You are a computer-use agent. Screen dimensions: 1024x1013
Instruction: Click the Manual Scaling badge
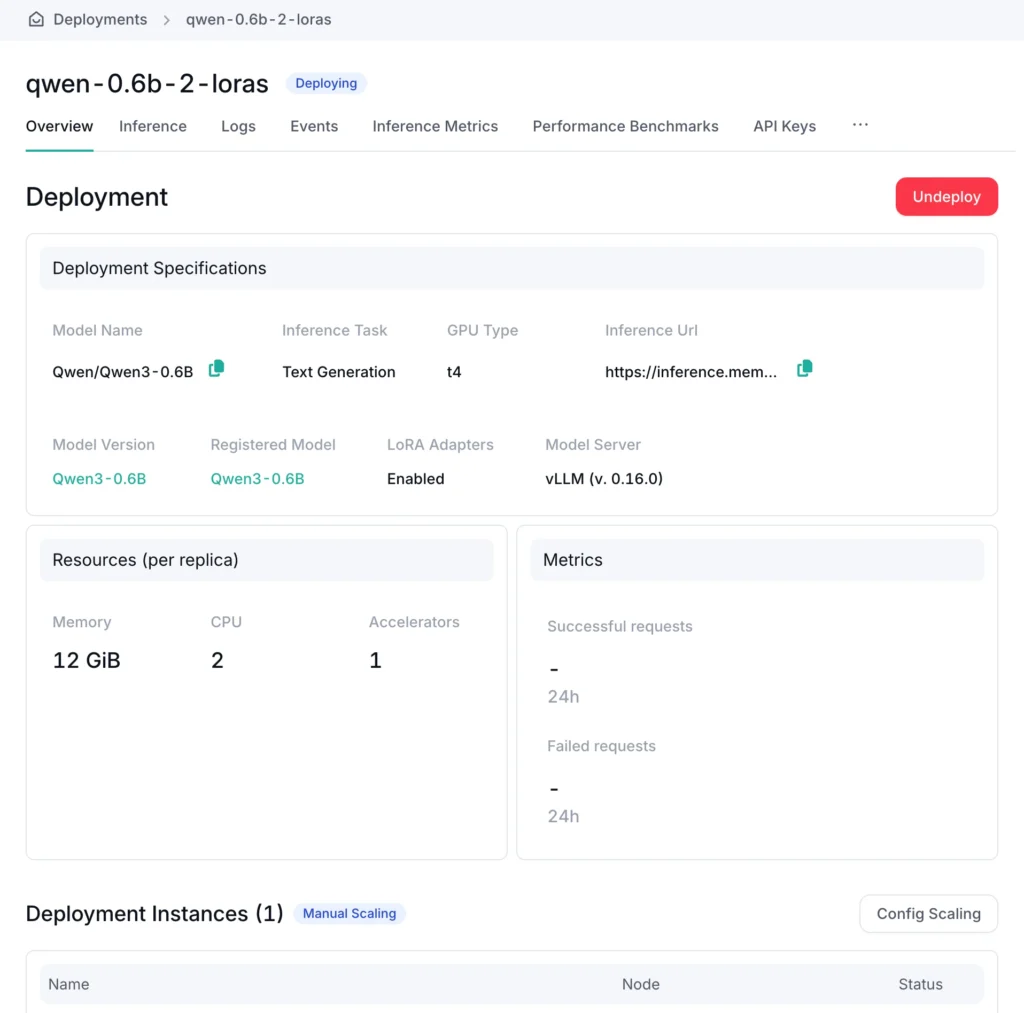click(x=349, y=913)
